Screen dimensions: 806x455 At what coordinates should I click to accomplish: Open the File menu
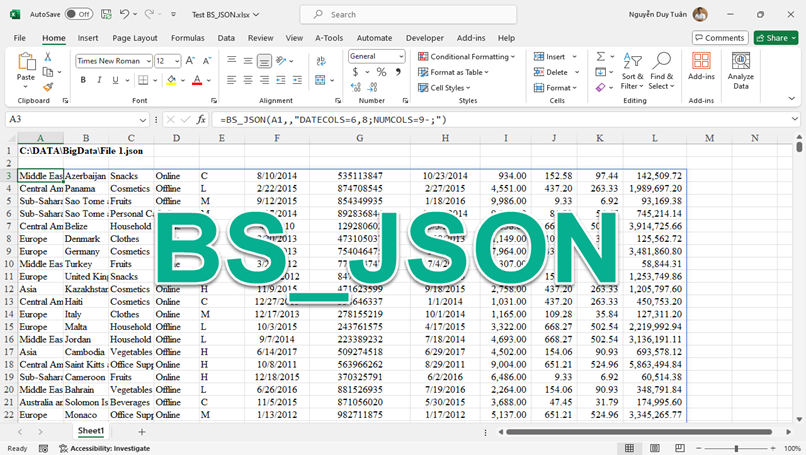point(20,38)
